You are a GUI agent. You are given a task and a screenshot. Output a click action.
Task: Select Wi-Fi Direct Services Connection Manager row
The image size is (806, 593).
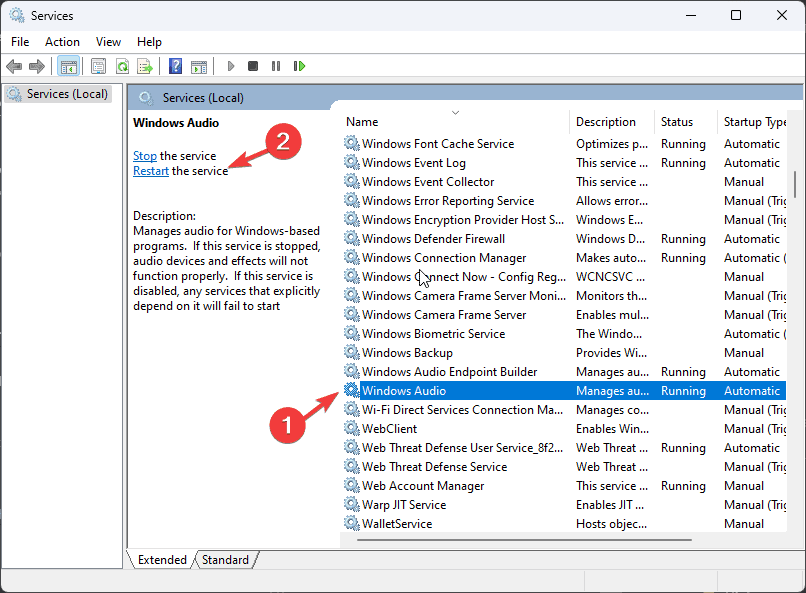(563, 410)
